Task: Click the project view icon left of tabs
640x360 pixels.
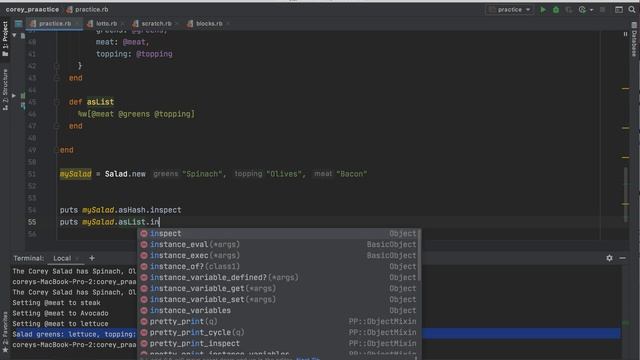Action: [18, 24]
